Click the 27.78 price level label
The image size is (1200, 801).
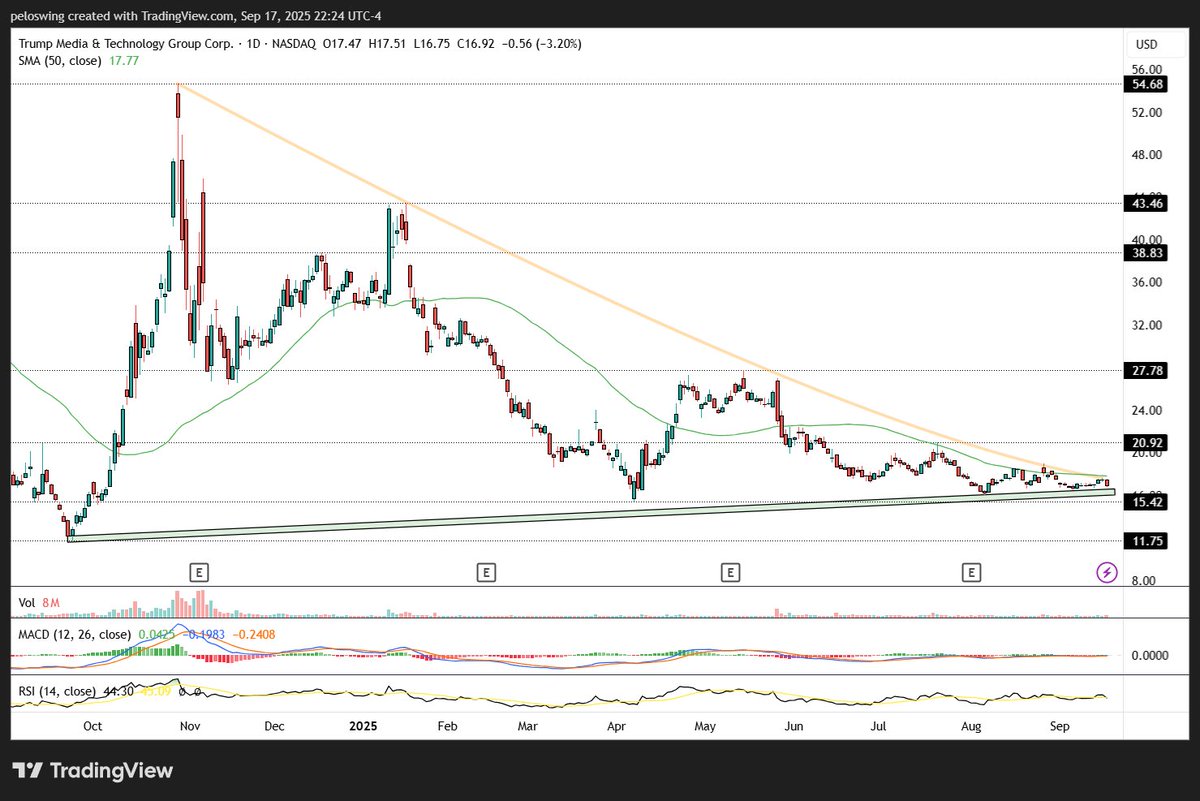coord(1147,370)
